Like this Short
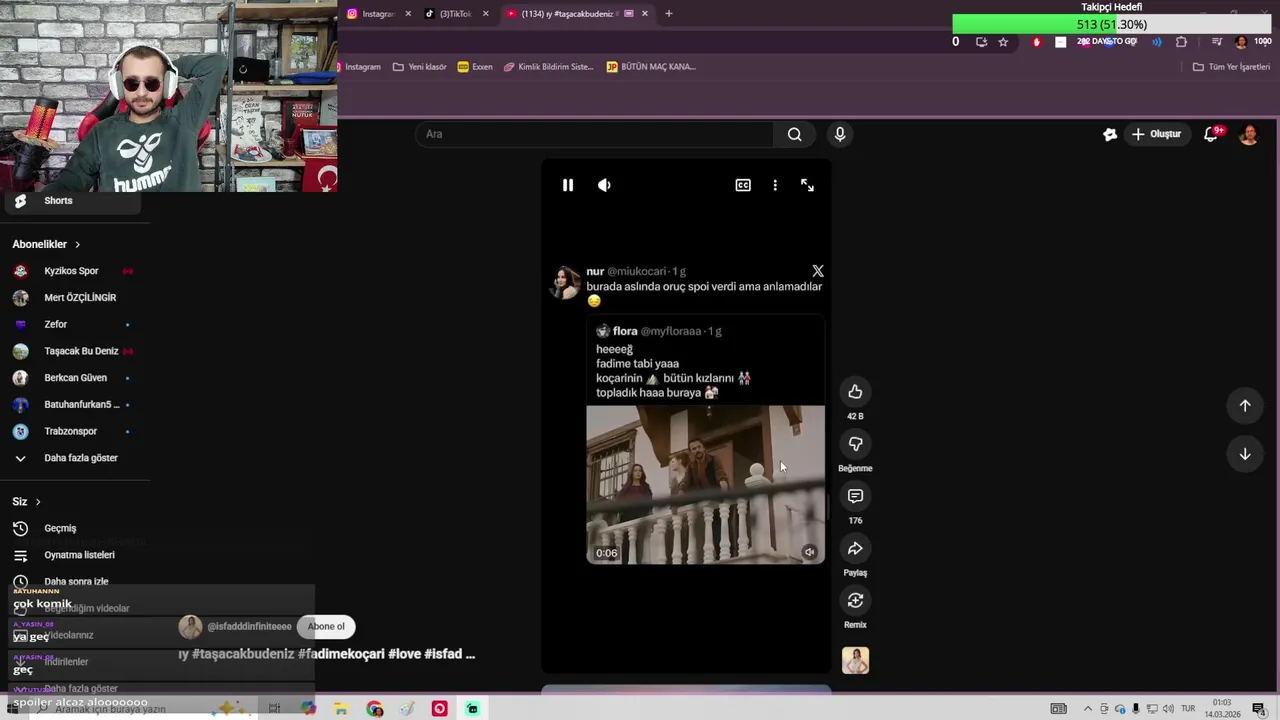 [855, 392]
